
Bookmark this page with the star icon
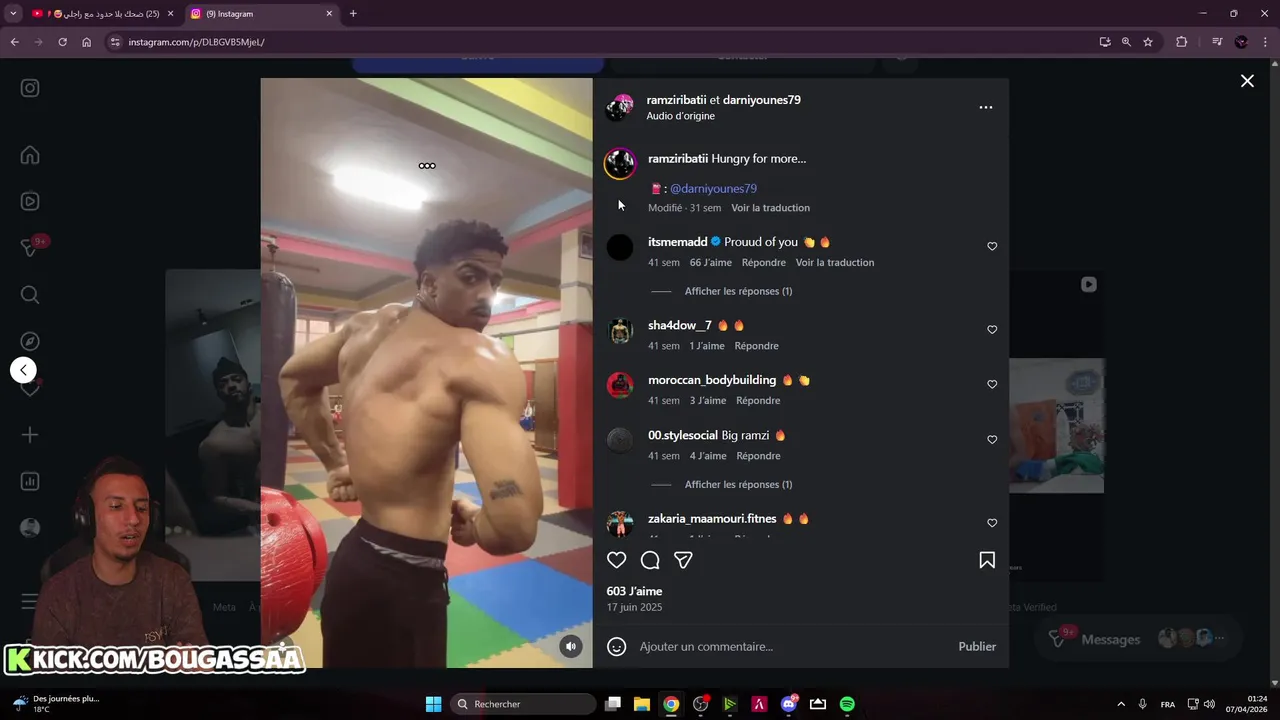1148,42
